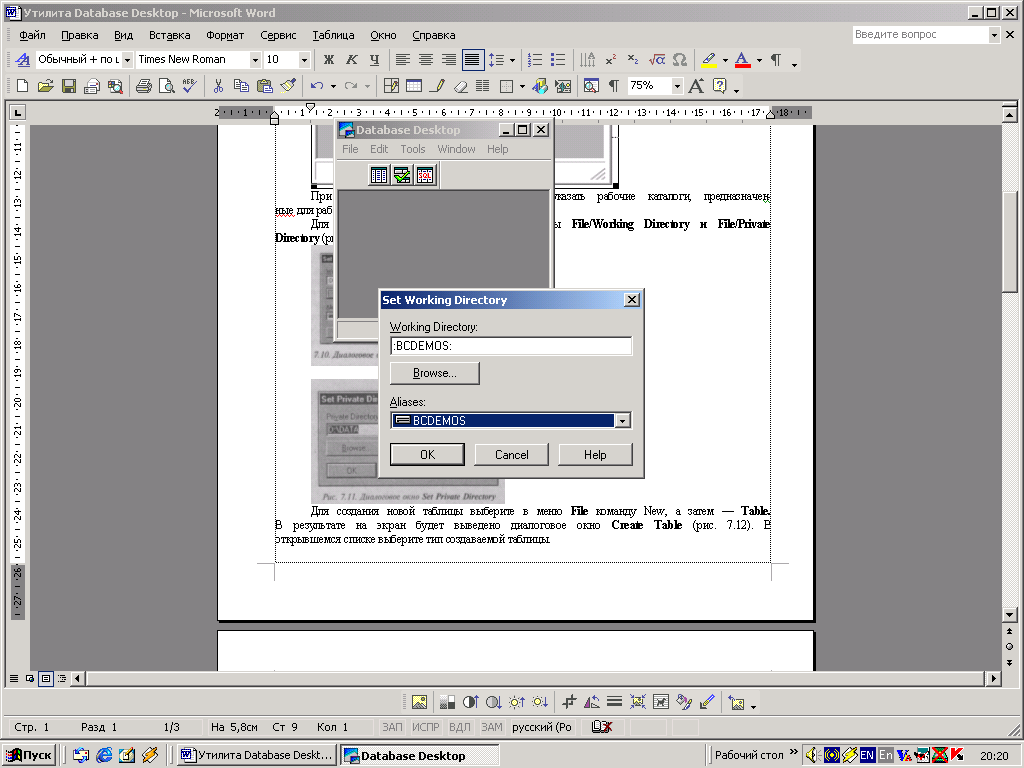Open the Table tool in Database Desktop
The width and height of the screenshot is (1024, 768).
[x=379, y=175]
